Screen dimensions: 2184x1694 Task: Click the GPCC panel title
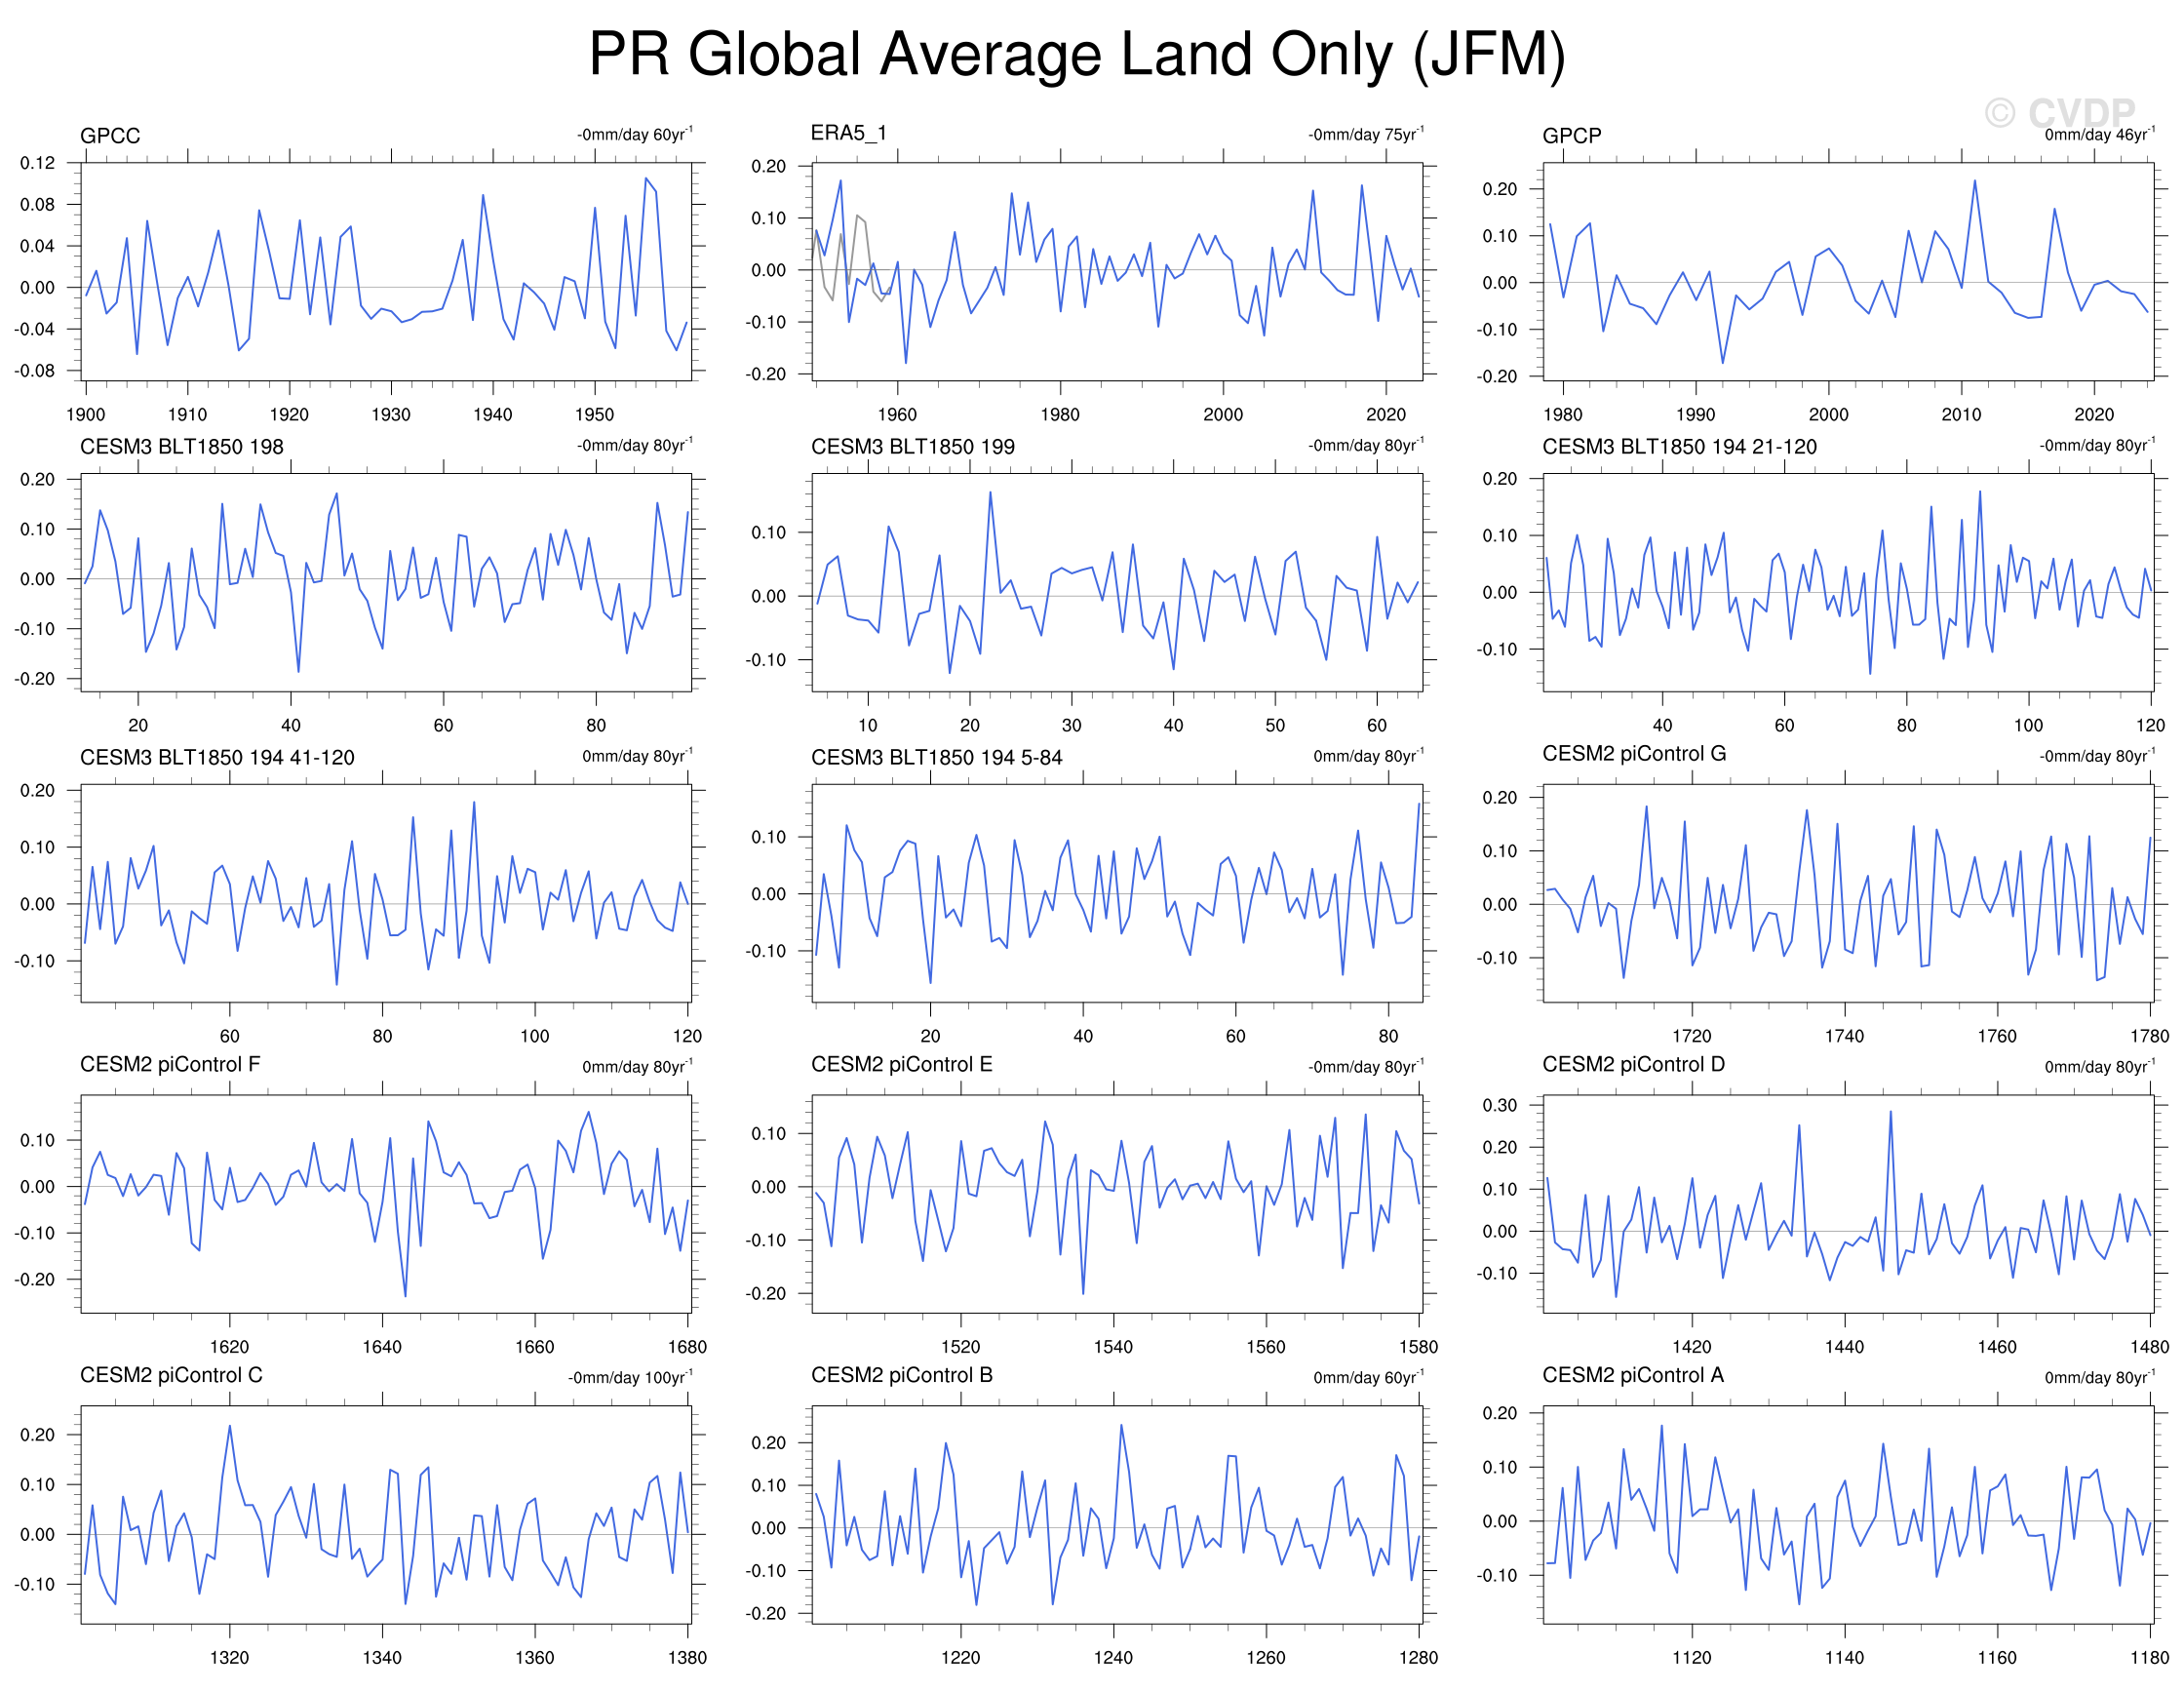click(110, 136)
